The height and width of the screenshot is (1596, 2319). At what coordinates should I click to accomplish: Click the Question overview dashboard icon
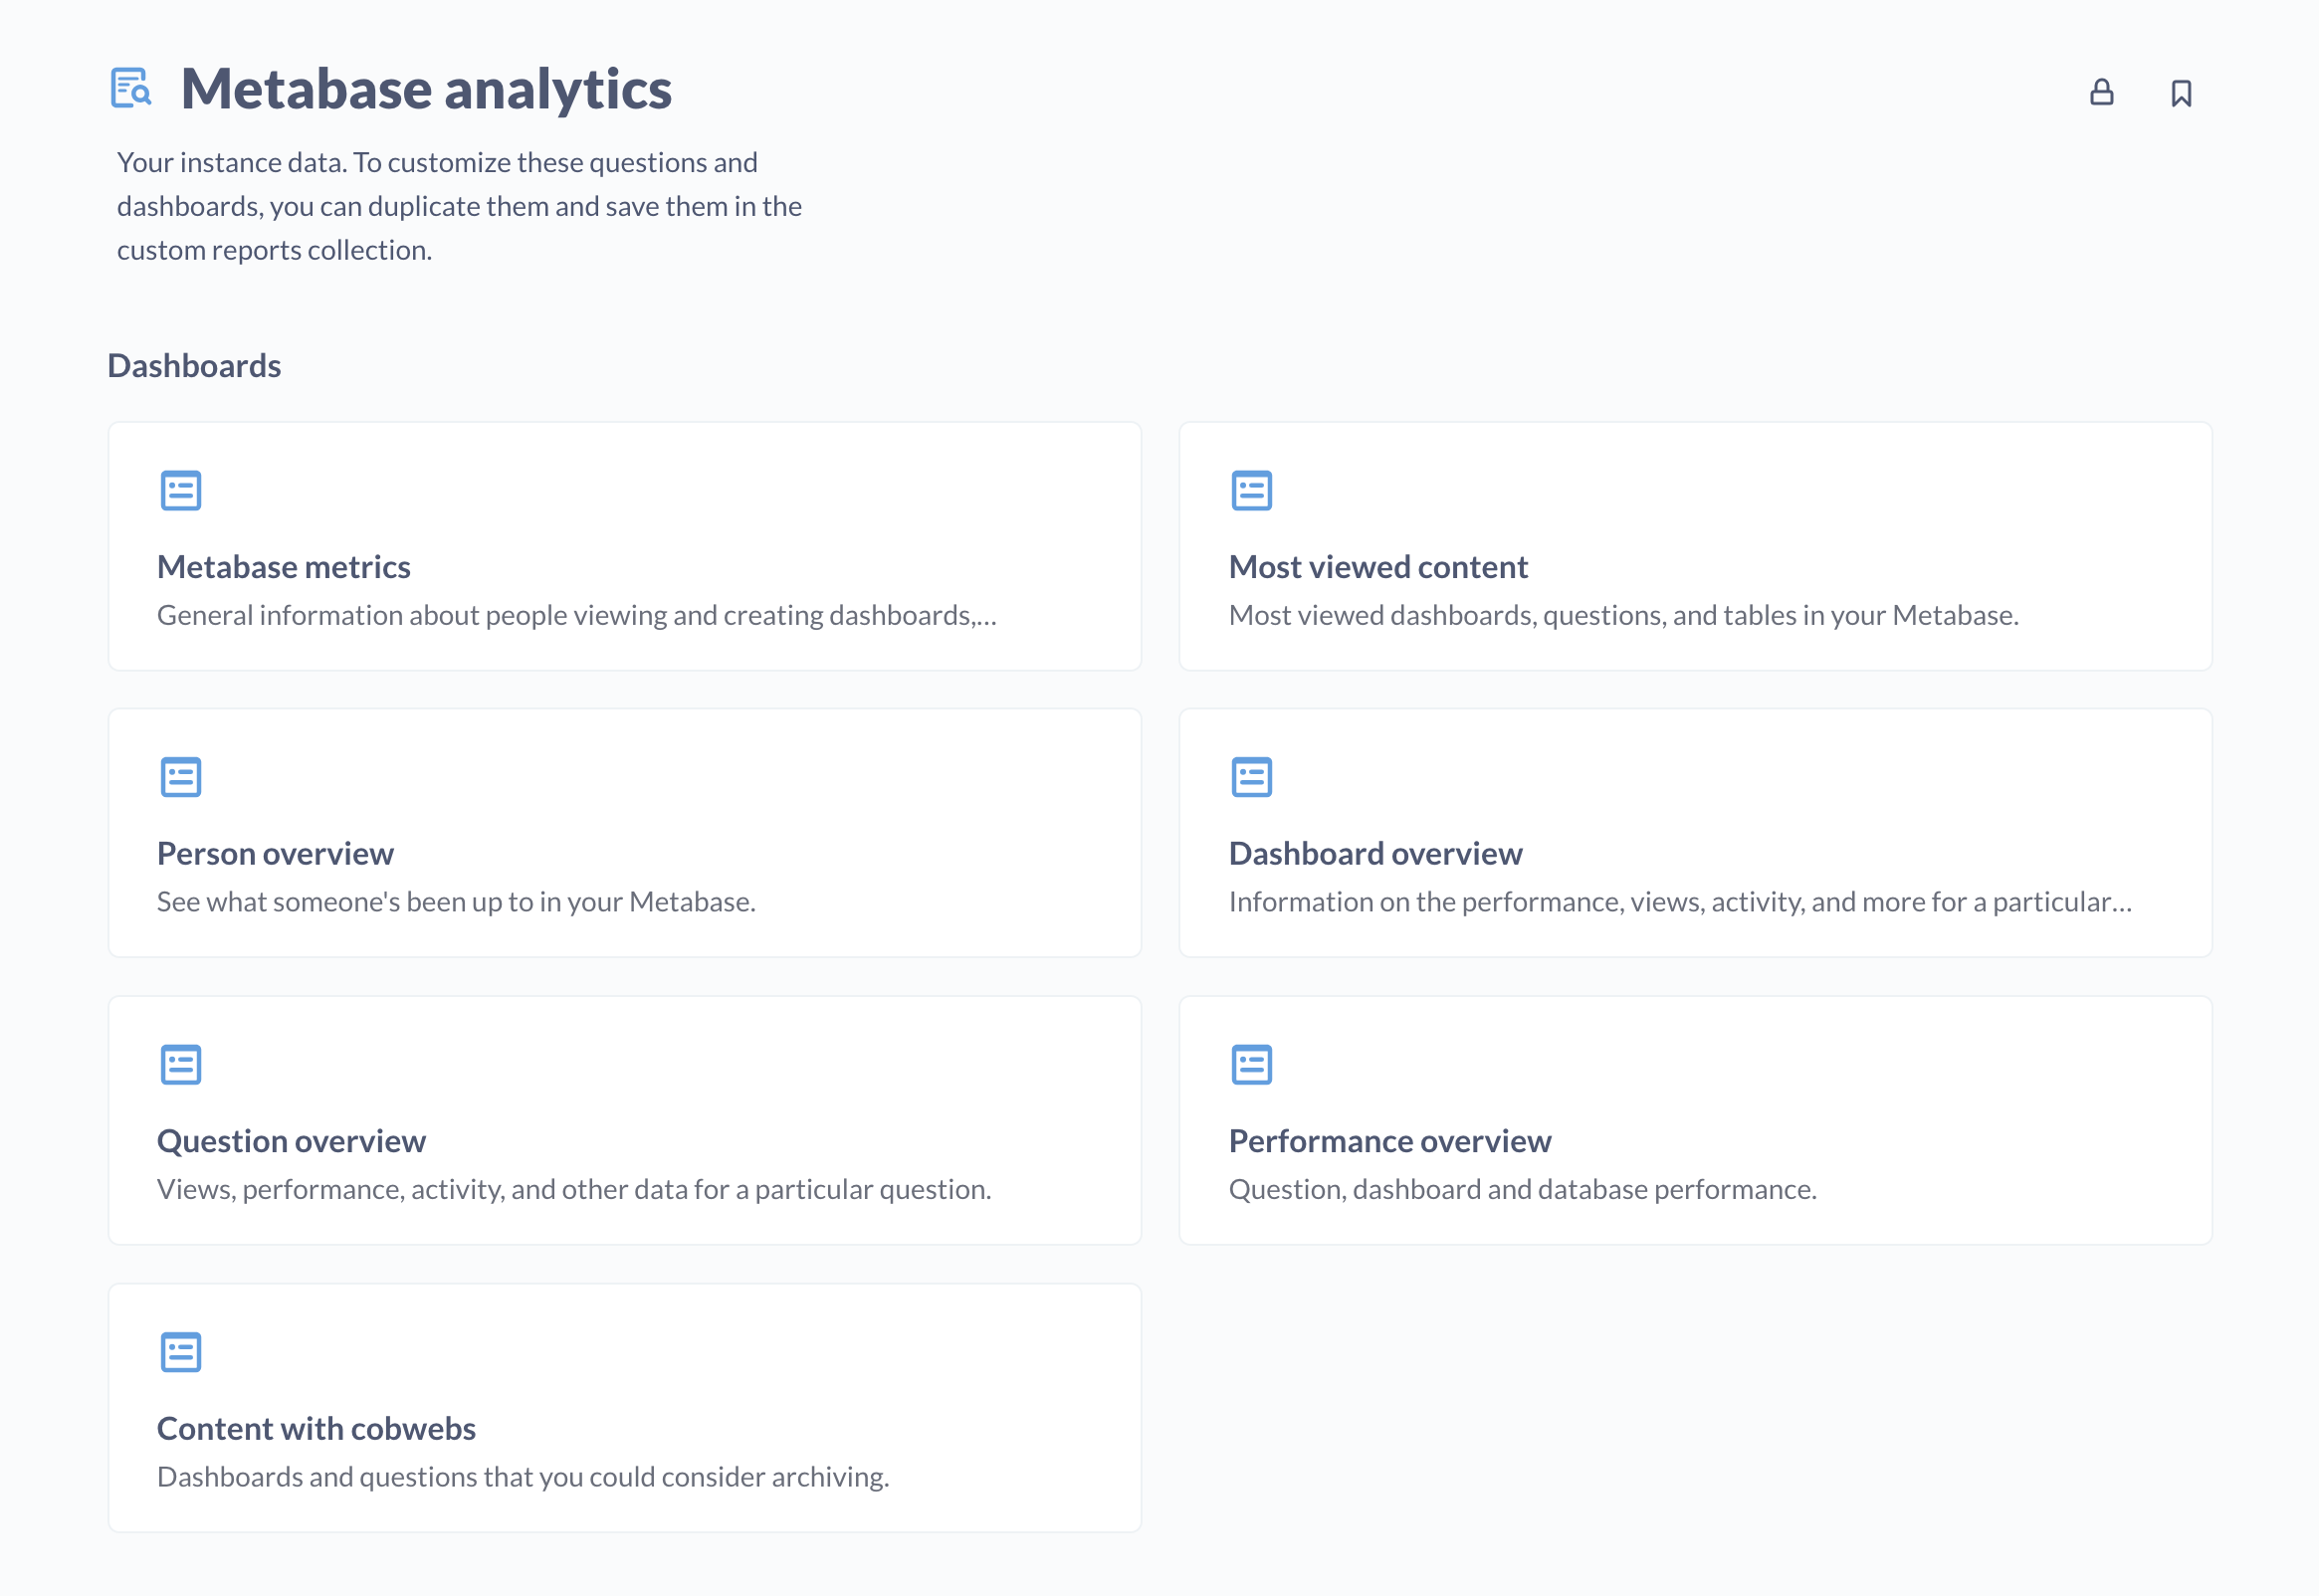181,1064
